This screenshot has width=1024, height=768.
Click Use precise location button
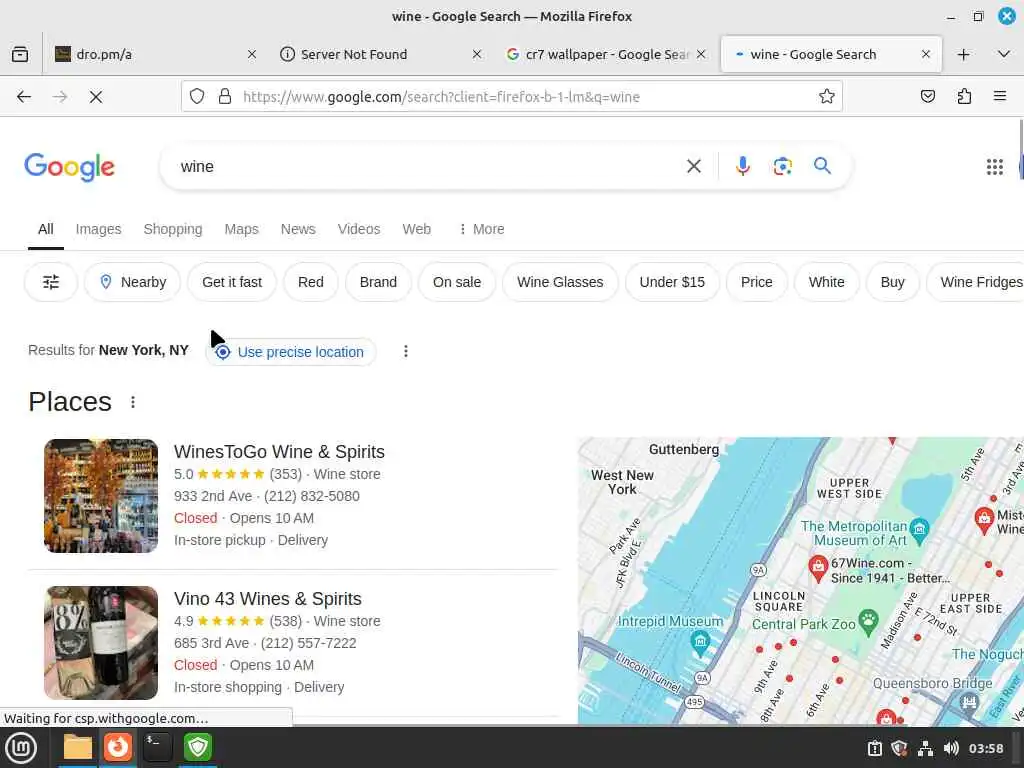tap(291, 352)
